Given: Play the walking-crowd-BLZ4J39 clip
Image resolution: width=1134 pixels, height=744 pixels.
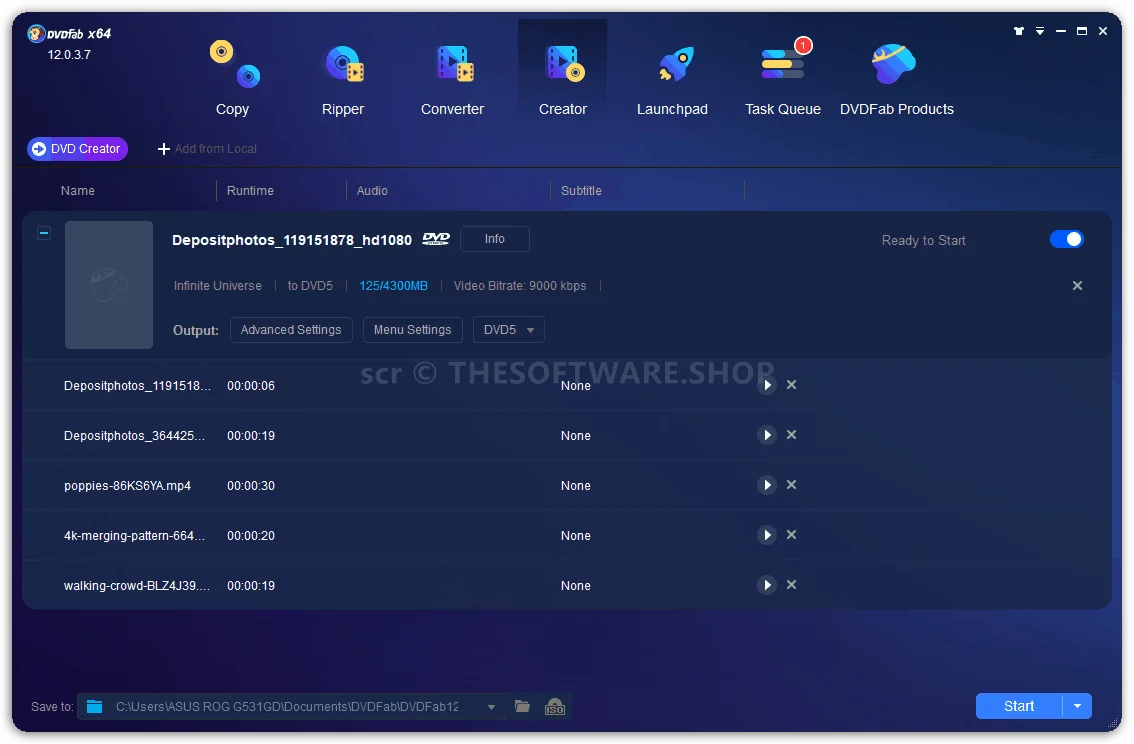Looking at the screenshot, I should pos(767,585).
